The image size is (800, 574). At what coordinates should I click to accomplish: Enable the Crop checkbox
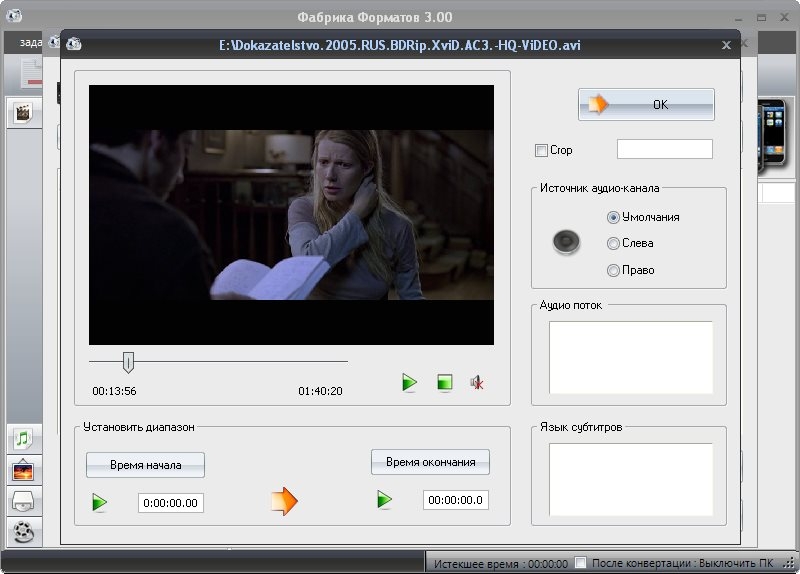pos(541,150)
